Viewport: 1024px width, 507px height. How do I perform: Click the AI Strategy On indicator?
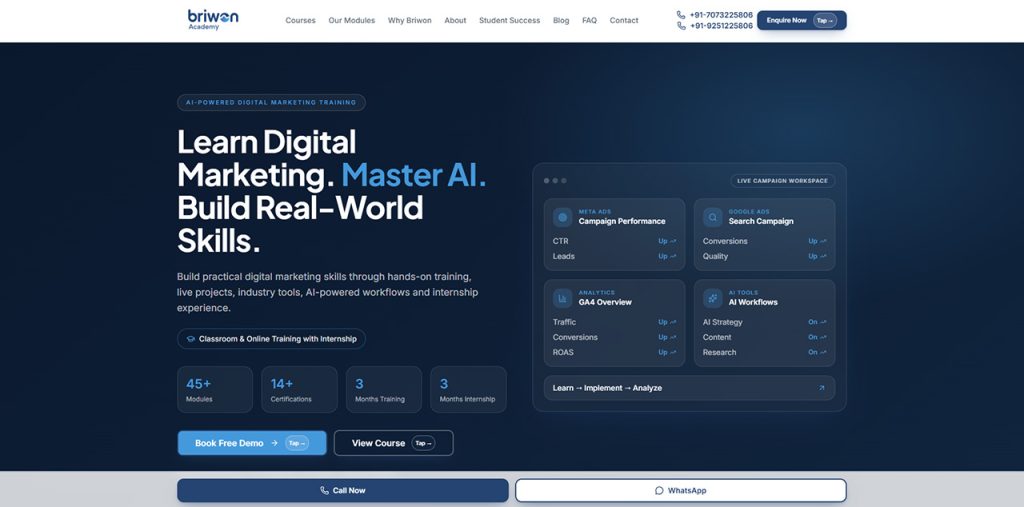(x=817, y=322)
